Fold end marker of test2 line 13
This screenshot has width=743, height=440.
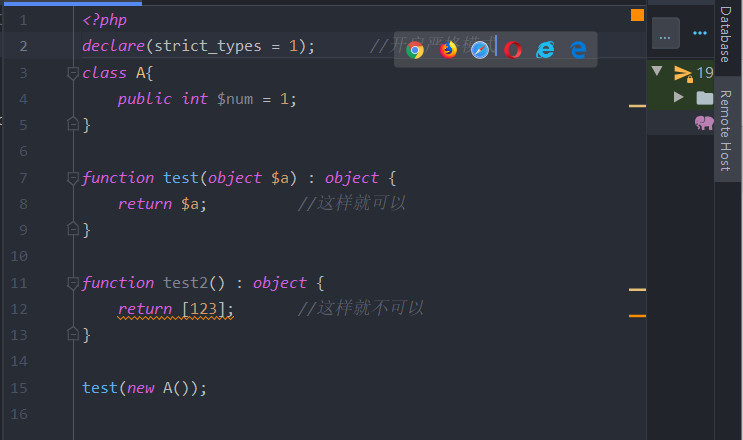pyautogui.click(x=73, y=334)
